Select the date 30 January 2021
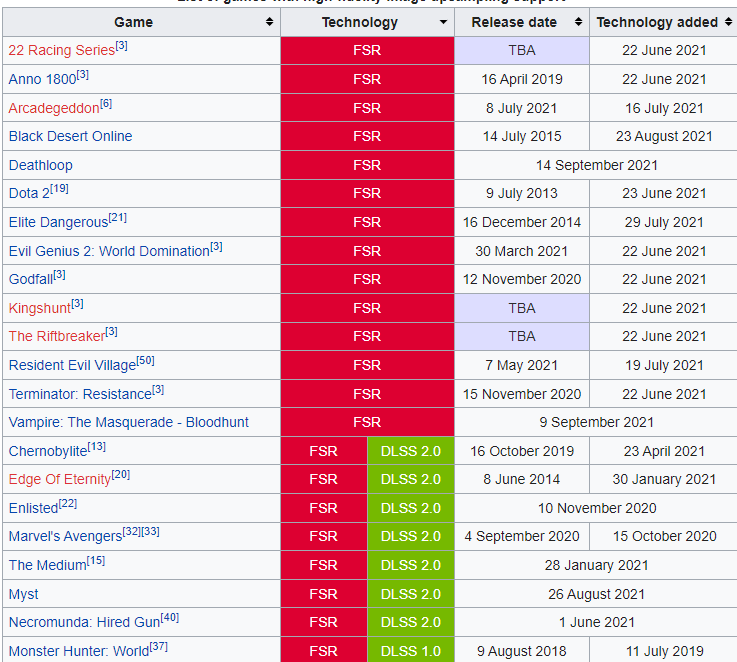This screenshot has width=737, height=662. pyautogui.click(x=664, y=479)
